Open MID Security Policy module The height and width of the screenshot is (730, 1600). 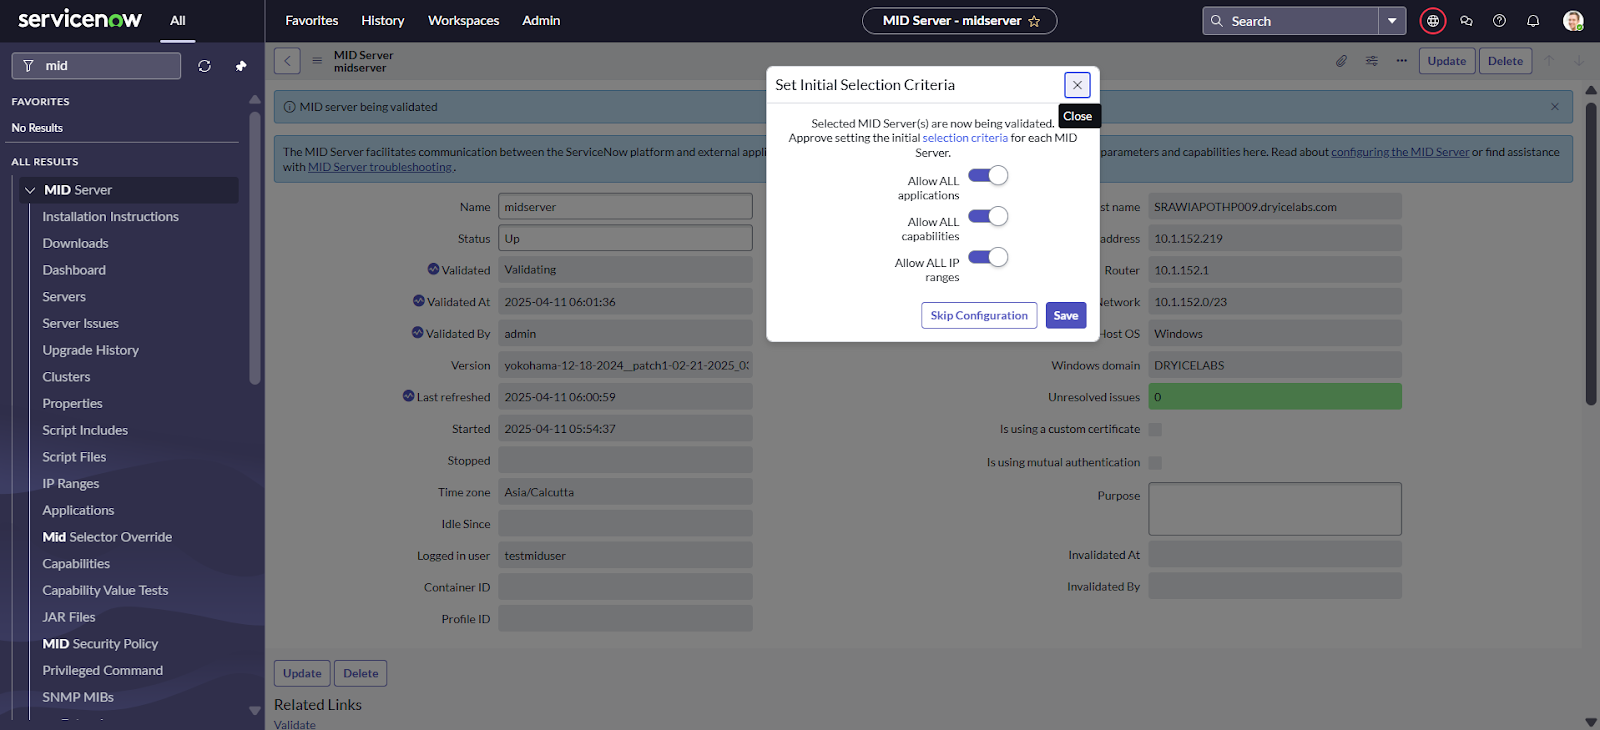pos(100,644)
